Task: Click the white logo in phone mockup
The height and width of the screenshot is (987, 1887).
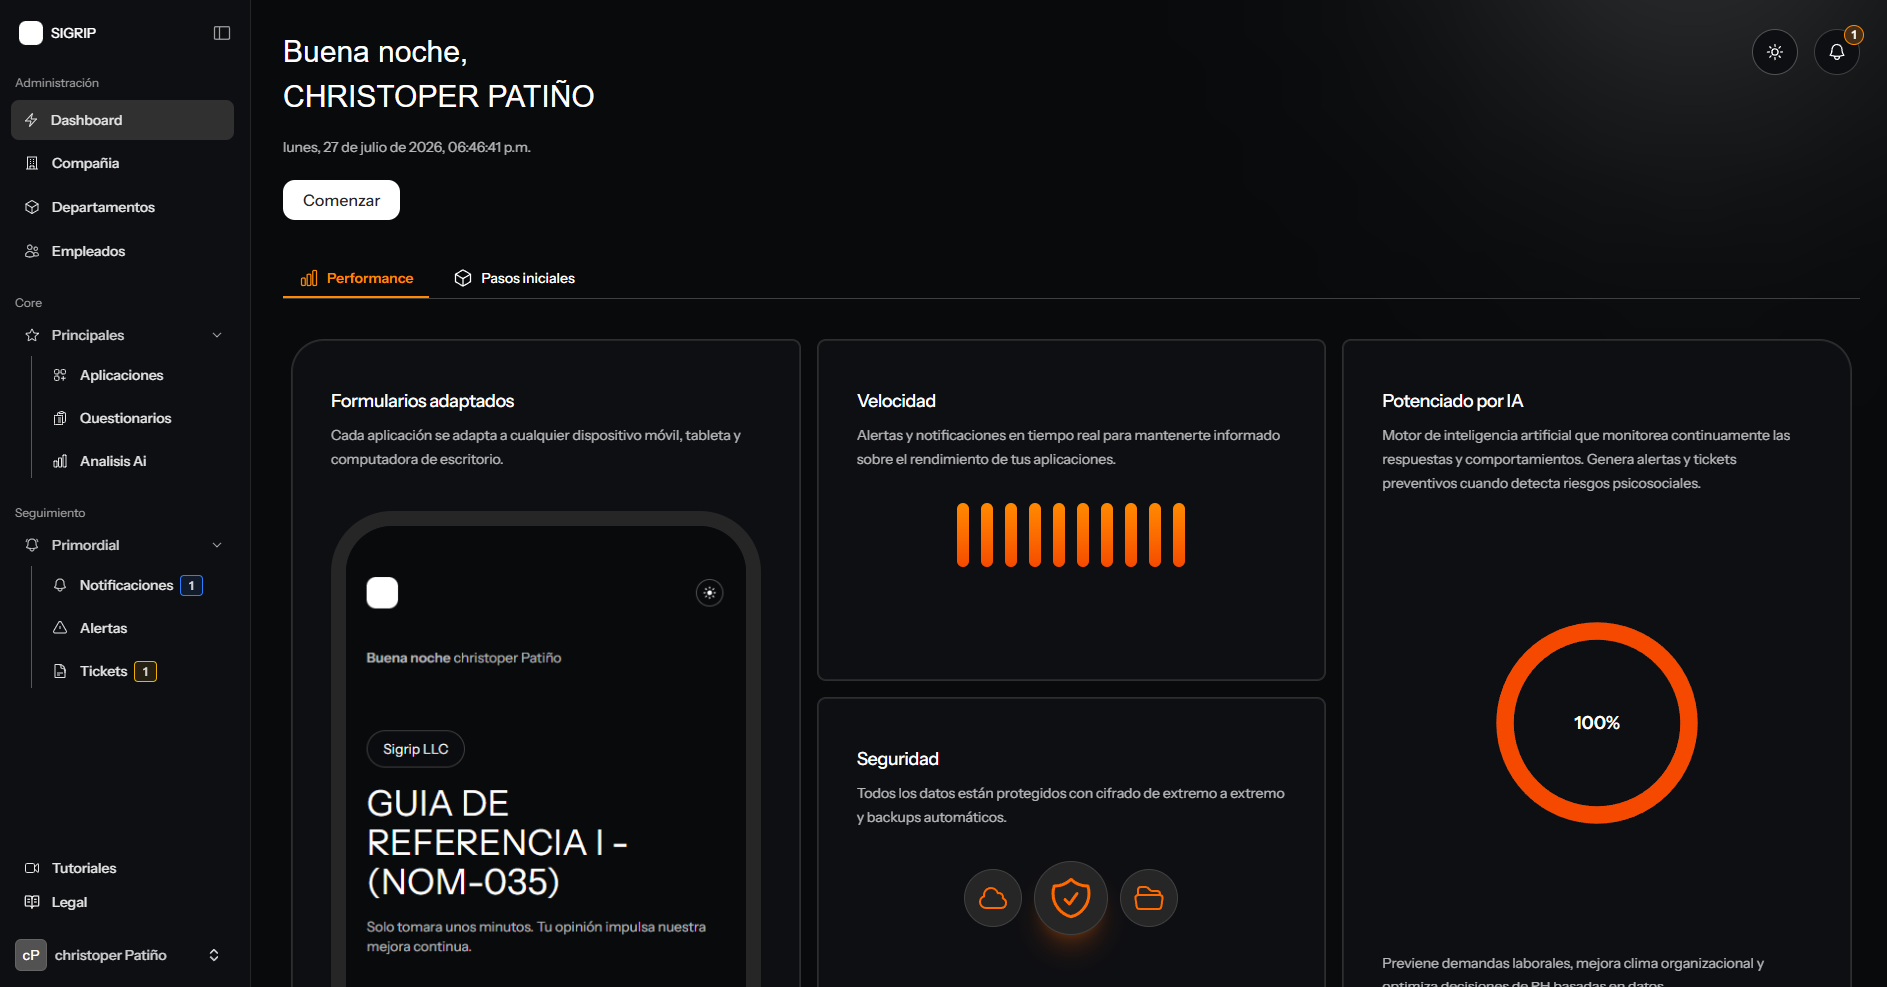Action: [x=382, y=593]
